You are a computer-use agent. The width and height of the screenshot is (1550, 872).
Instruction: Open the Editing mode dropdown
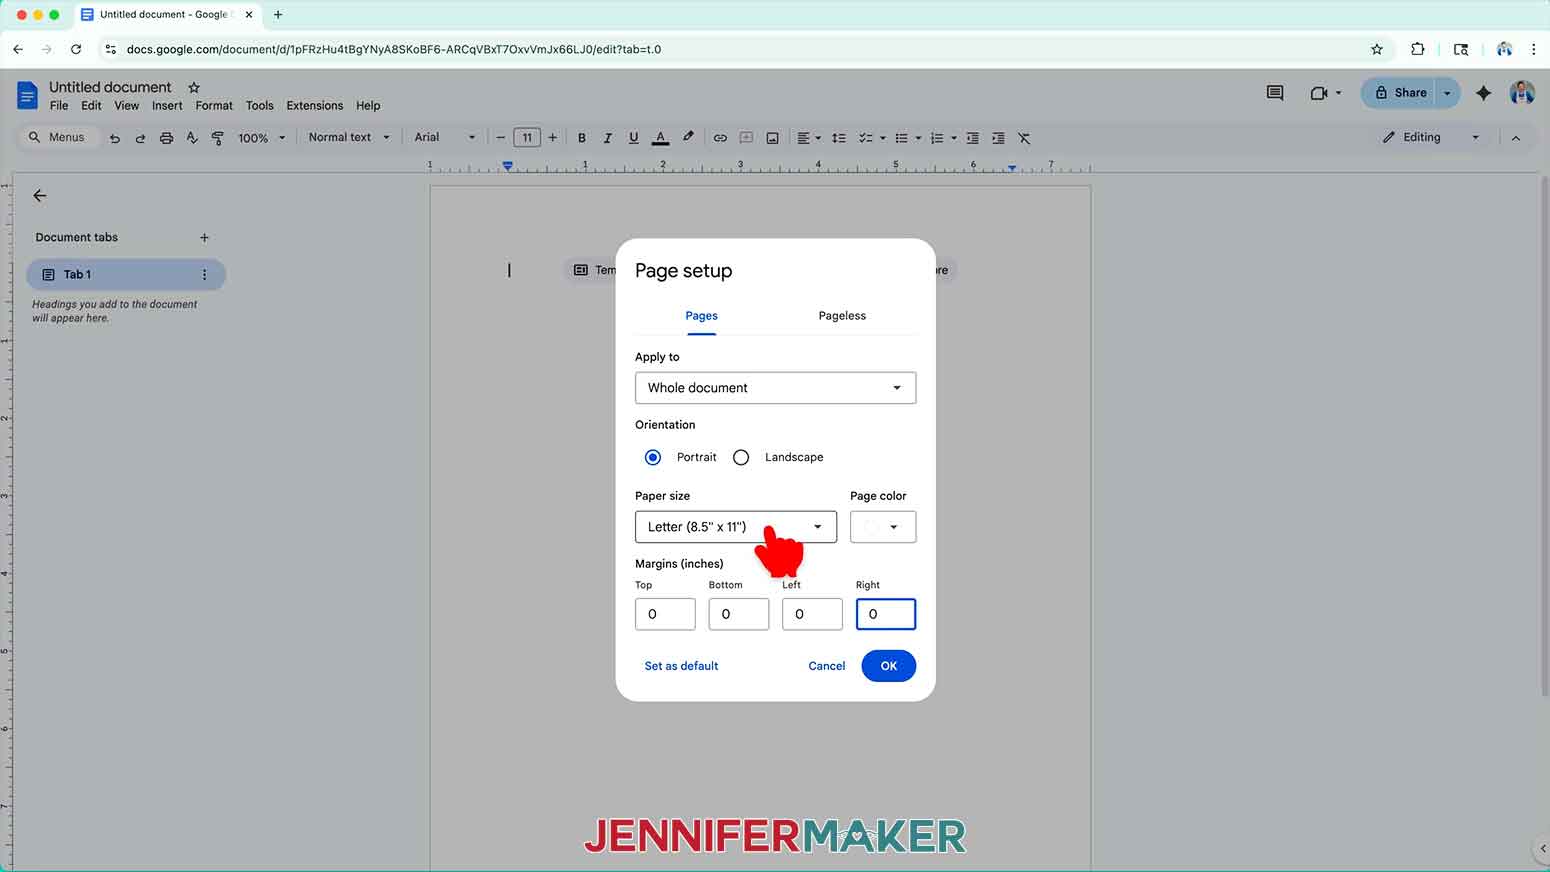point(1431,138)
